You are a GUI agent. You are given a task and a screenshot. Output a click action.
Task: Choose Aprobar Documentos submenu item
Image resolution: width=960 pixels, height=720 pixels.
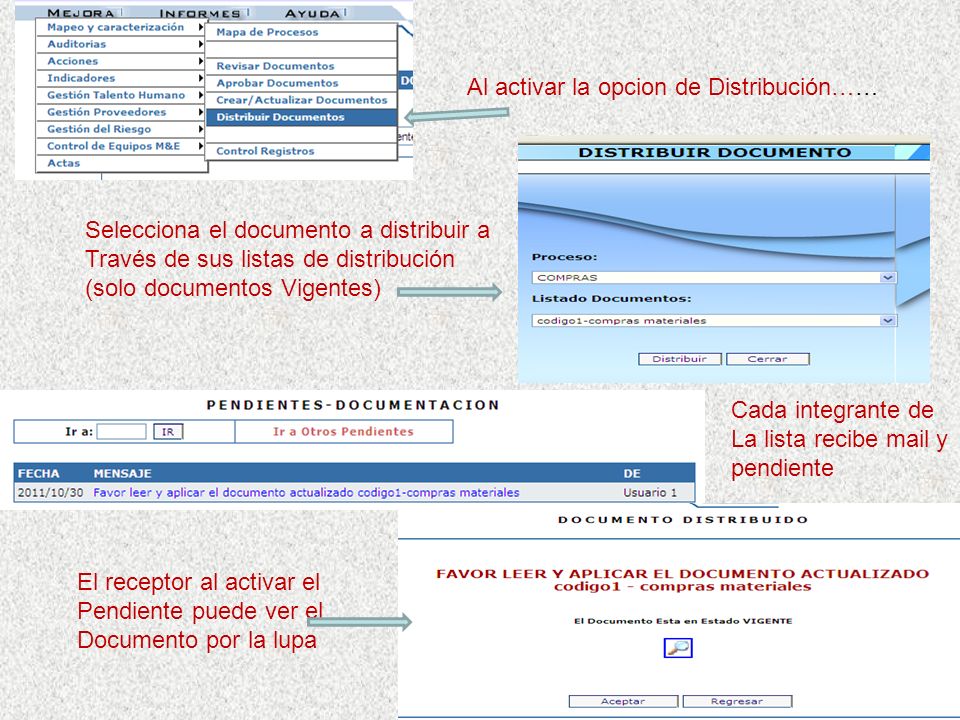(x=301, y=83)
